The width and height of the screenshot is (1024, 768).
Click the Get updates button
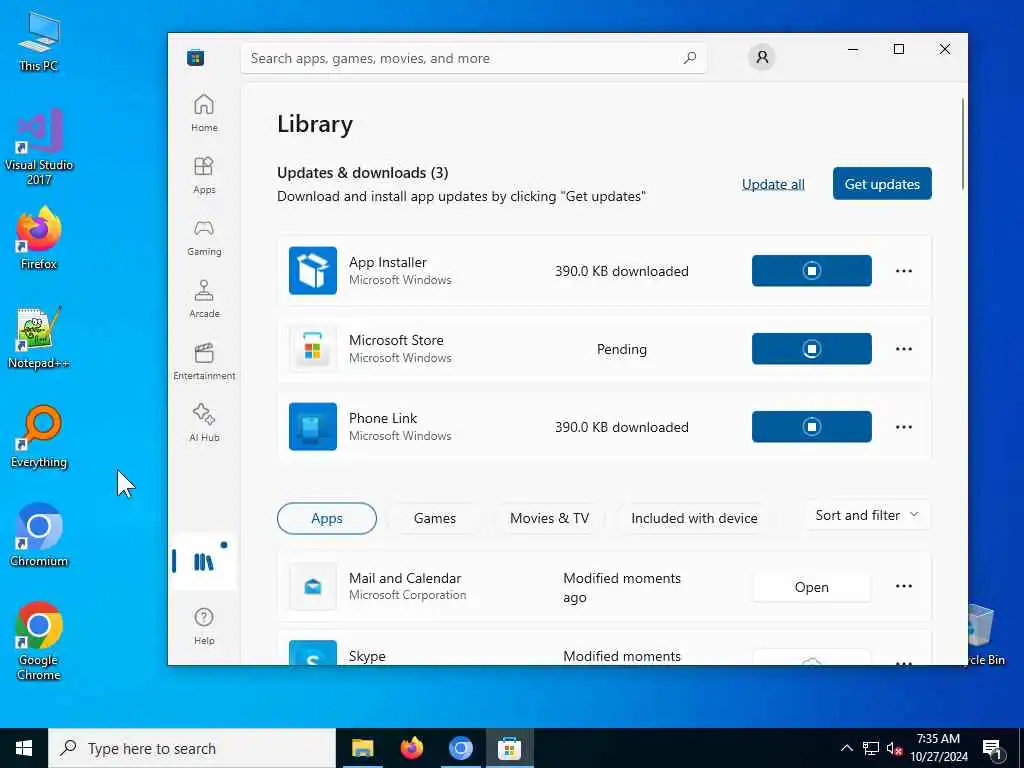(x=882, y=184)
